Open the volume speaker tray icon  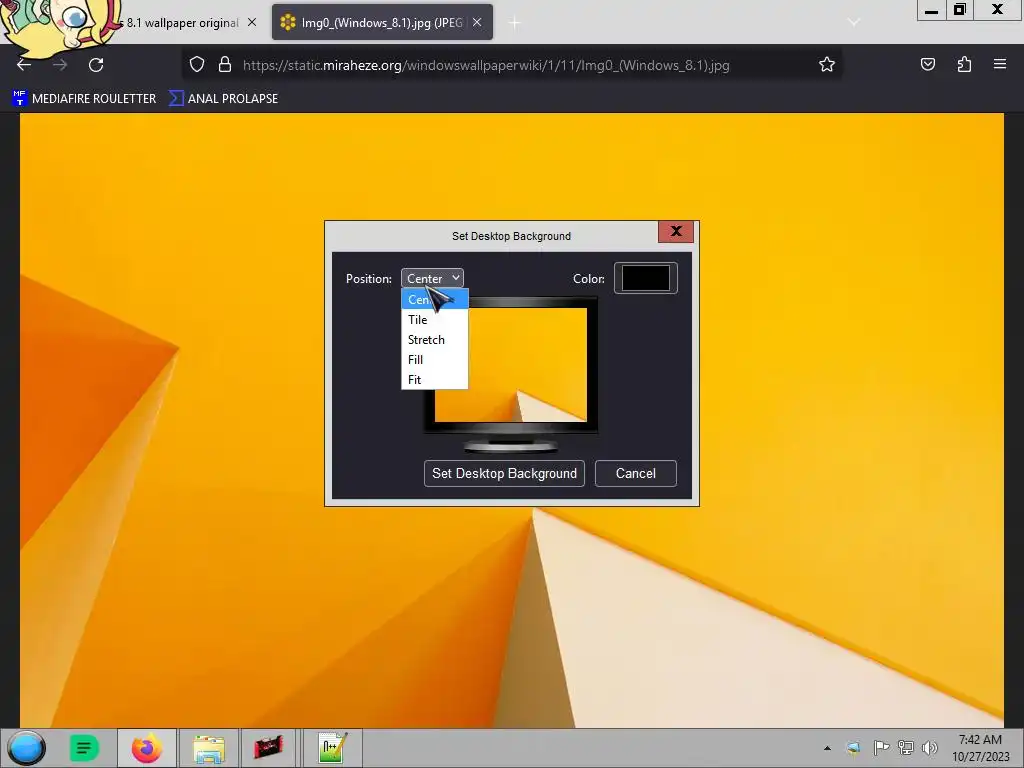pos(929,748)
